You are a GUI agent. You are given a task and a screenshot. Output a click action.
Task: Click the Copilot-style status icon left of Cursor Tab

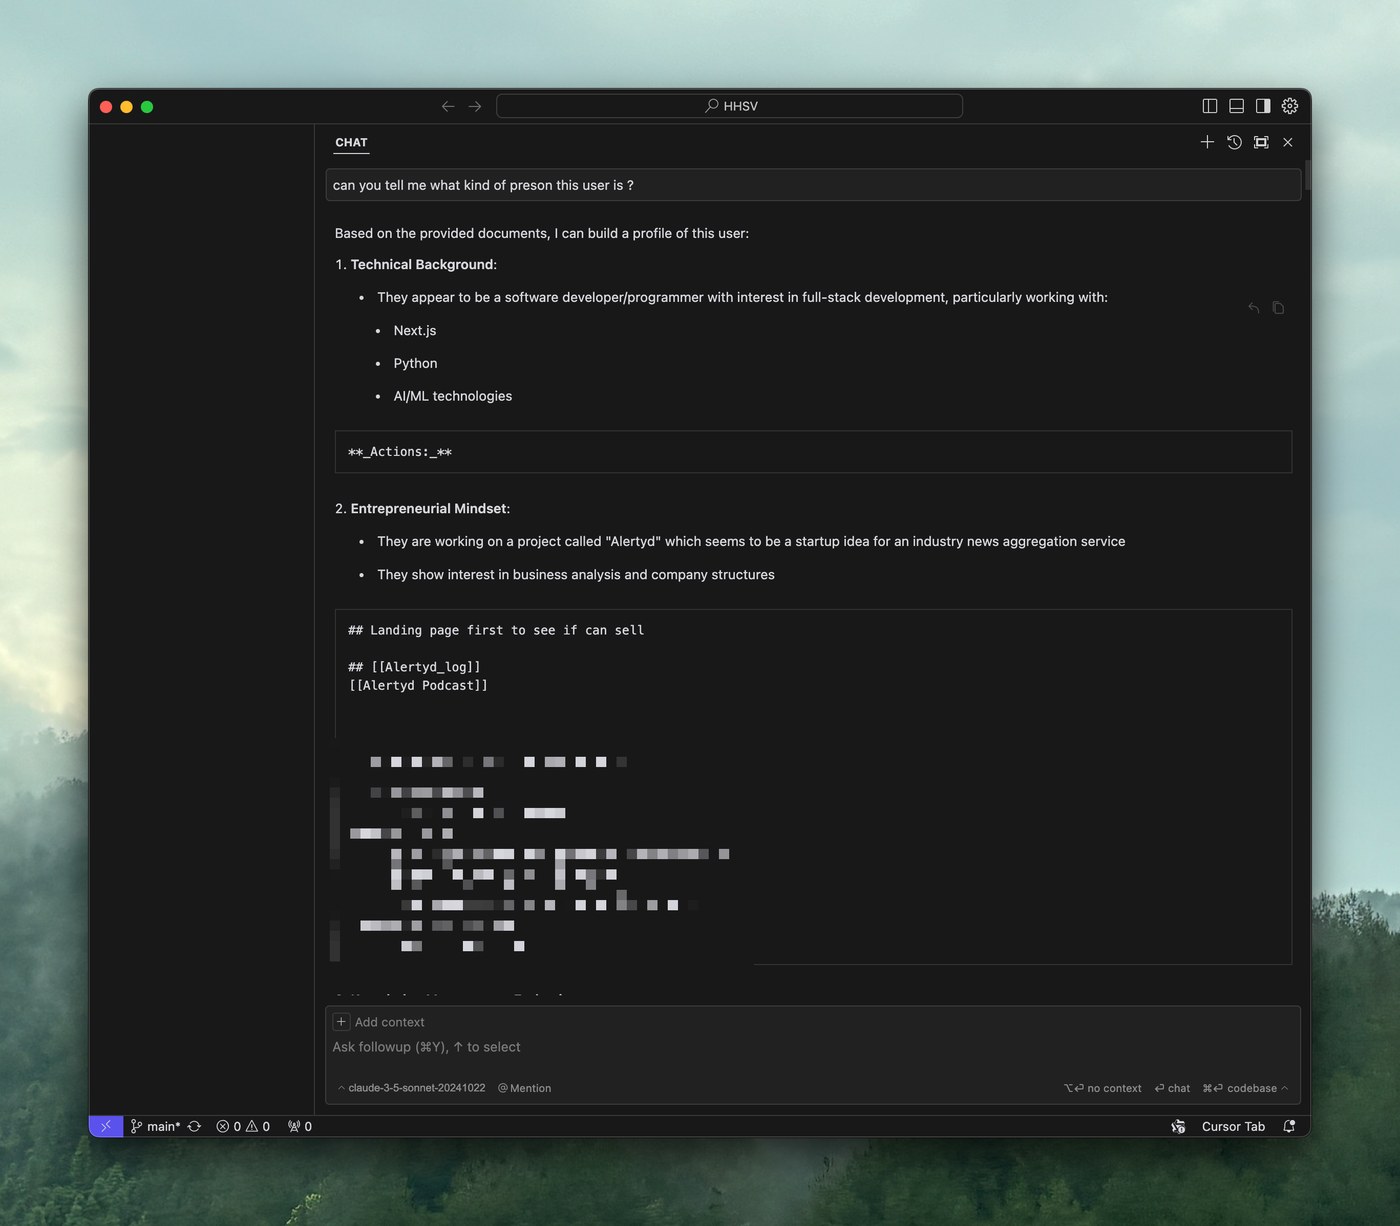click(1178, 1126)
